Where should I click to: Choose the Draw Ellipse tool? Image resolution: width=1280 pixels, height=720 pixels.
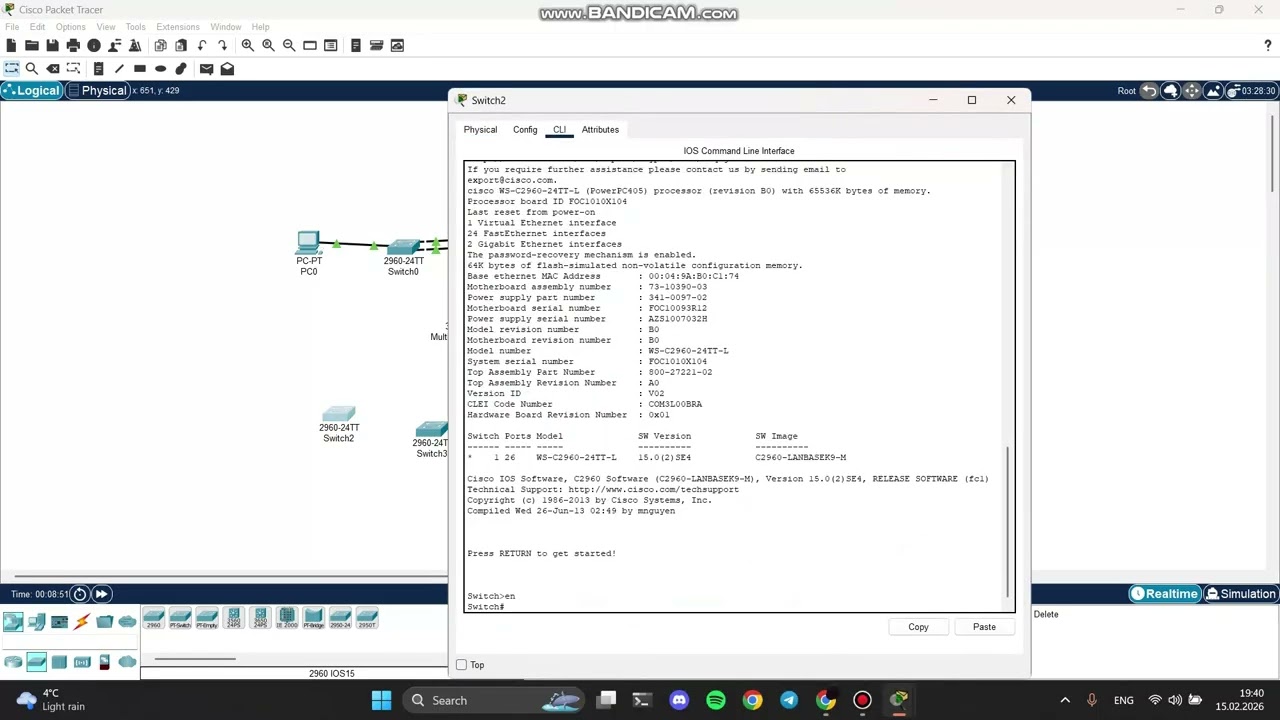(x=160, y=69)
